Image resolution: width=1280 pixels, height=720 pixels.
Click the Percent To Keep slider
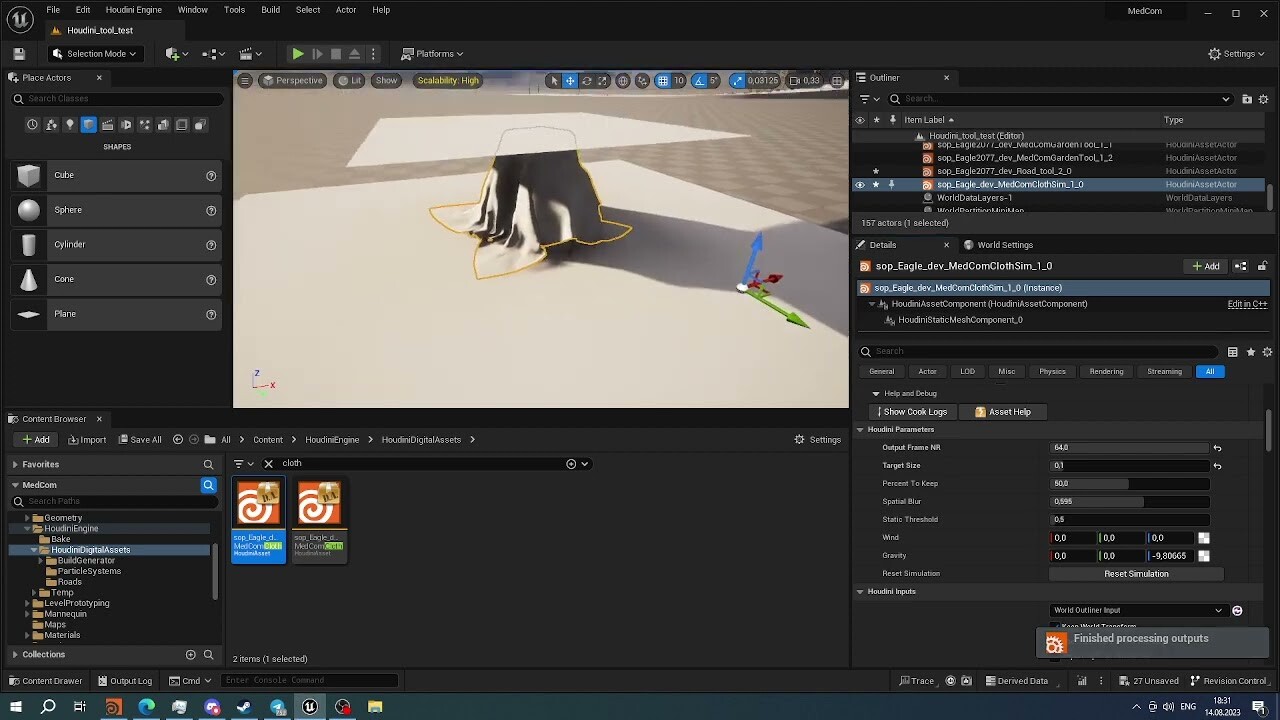(x=1128, y=484)
